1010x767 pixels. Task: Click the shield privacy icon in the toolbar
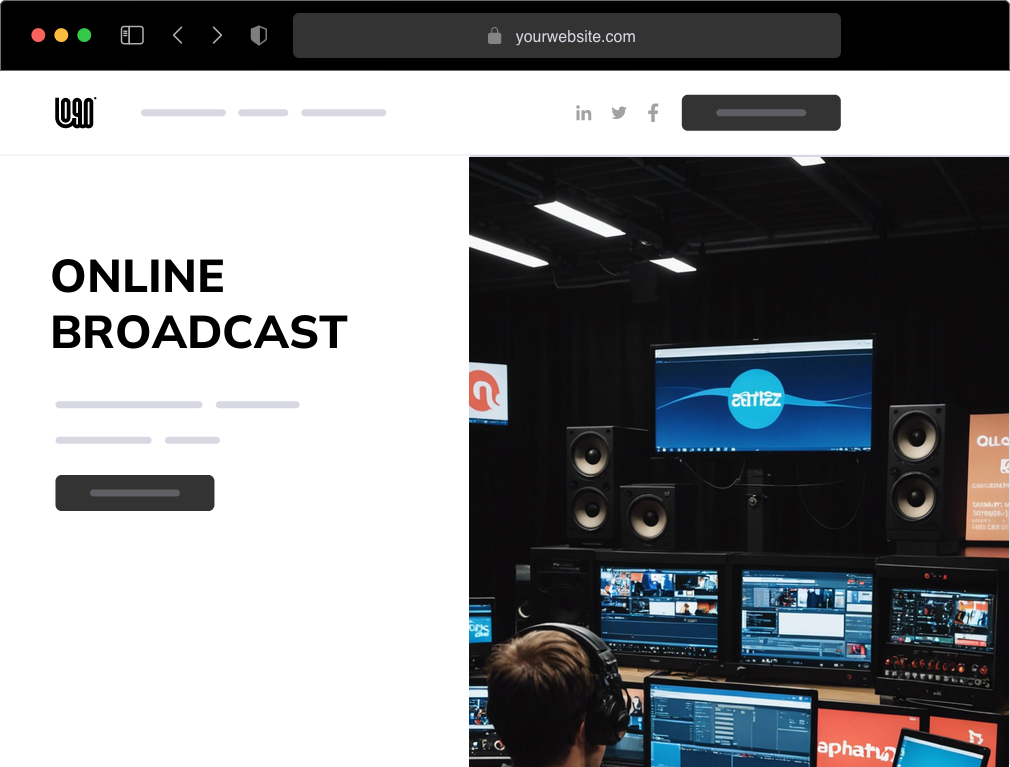258,34
